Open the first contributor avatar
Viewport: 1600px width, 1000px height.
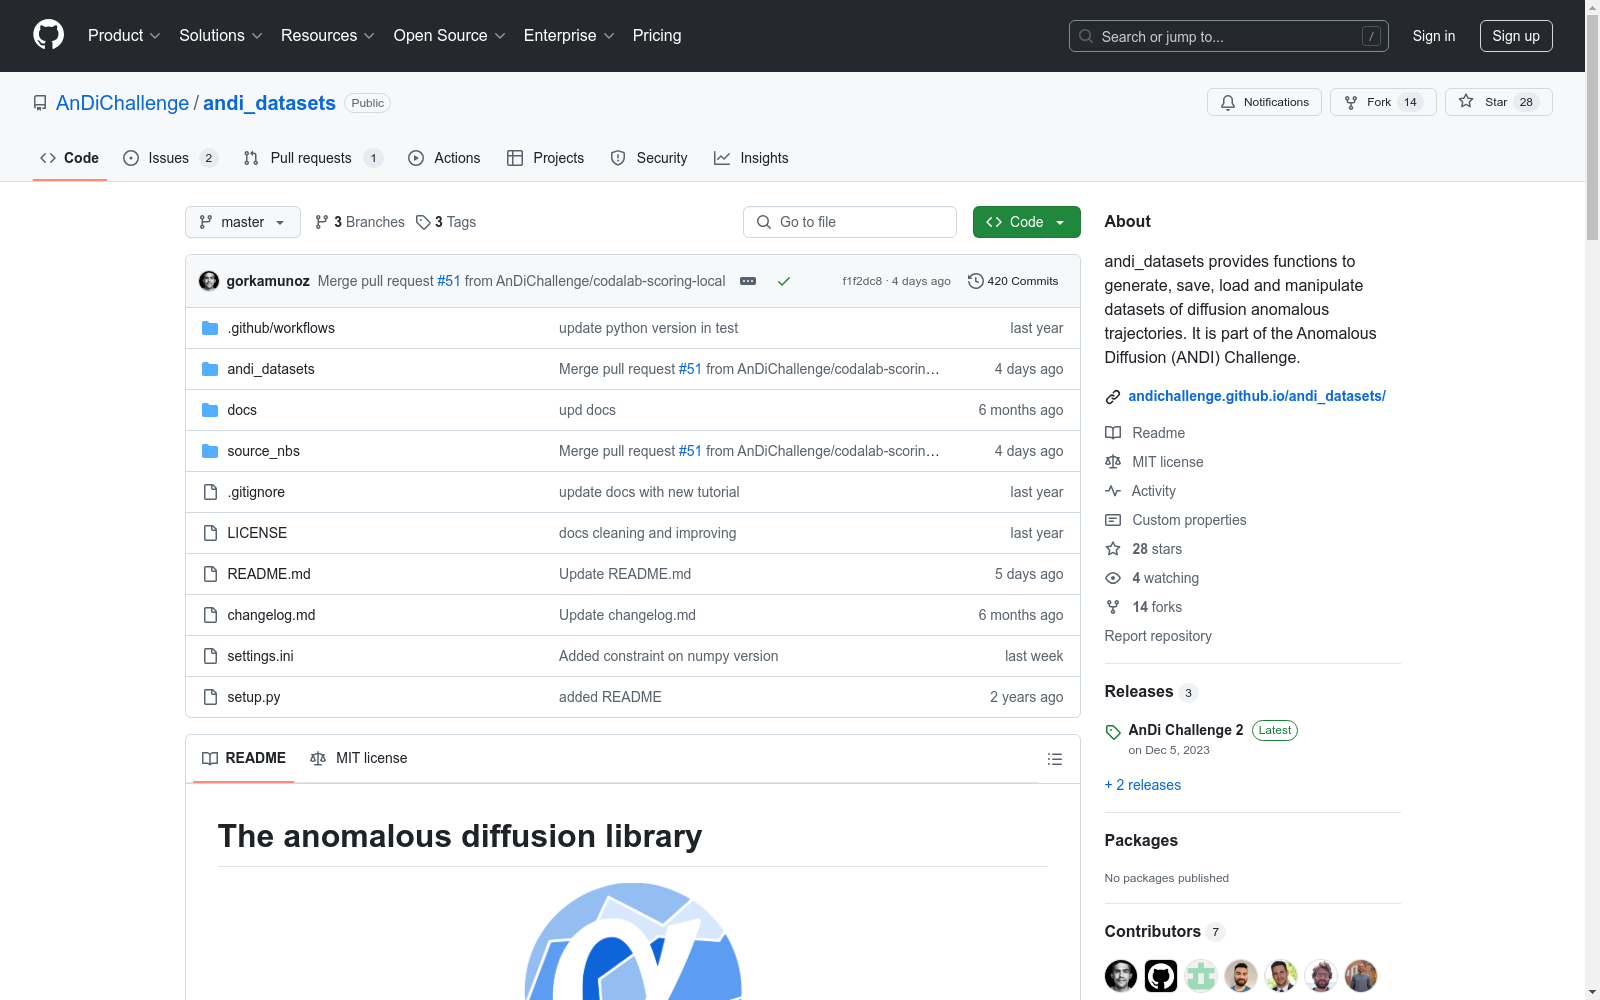(1121, 976)
